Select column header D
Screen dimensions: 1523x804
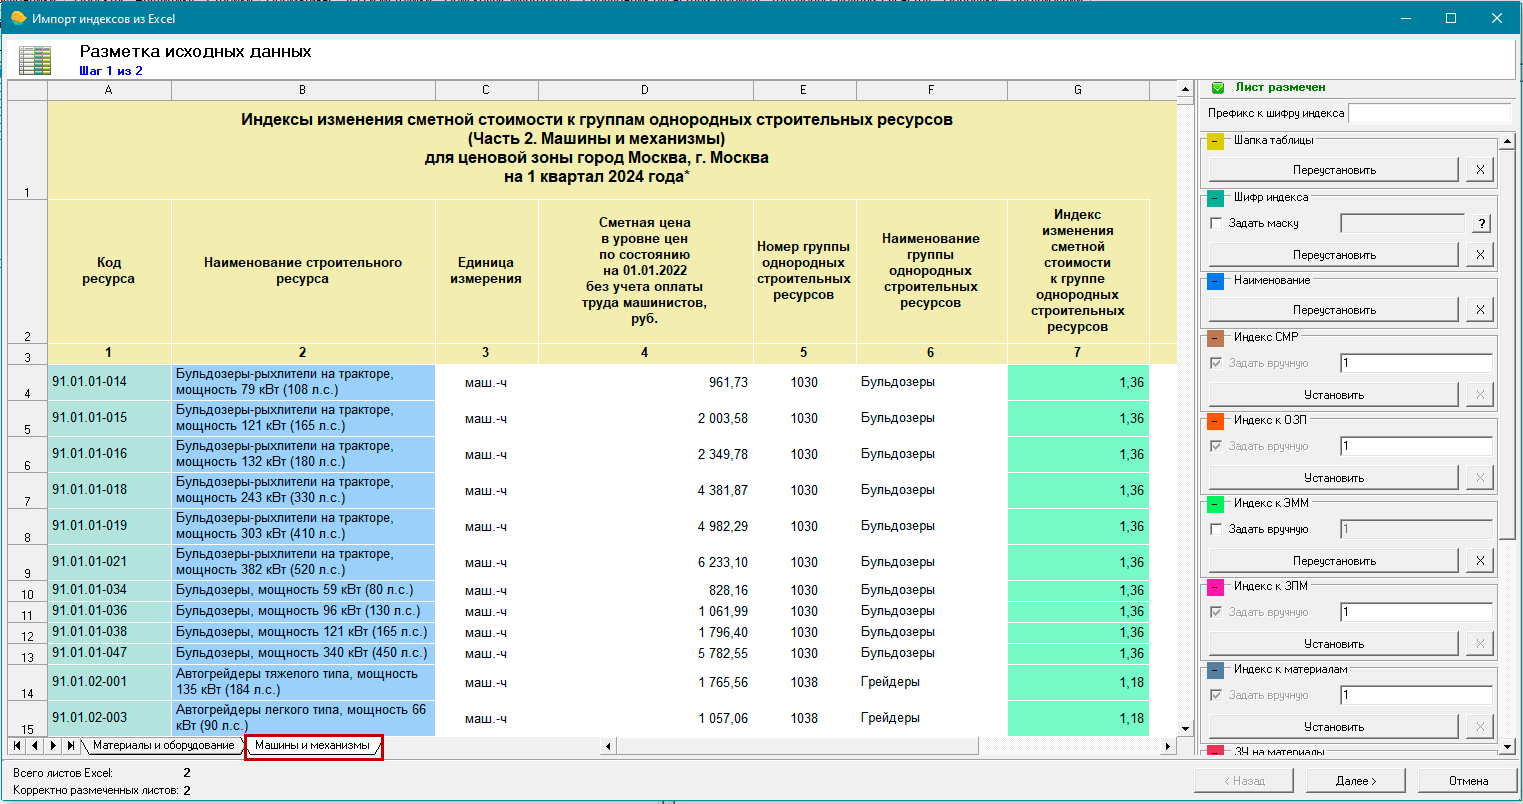tap(645, 90)
